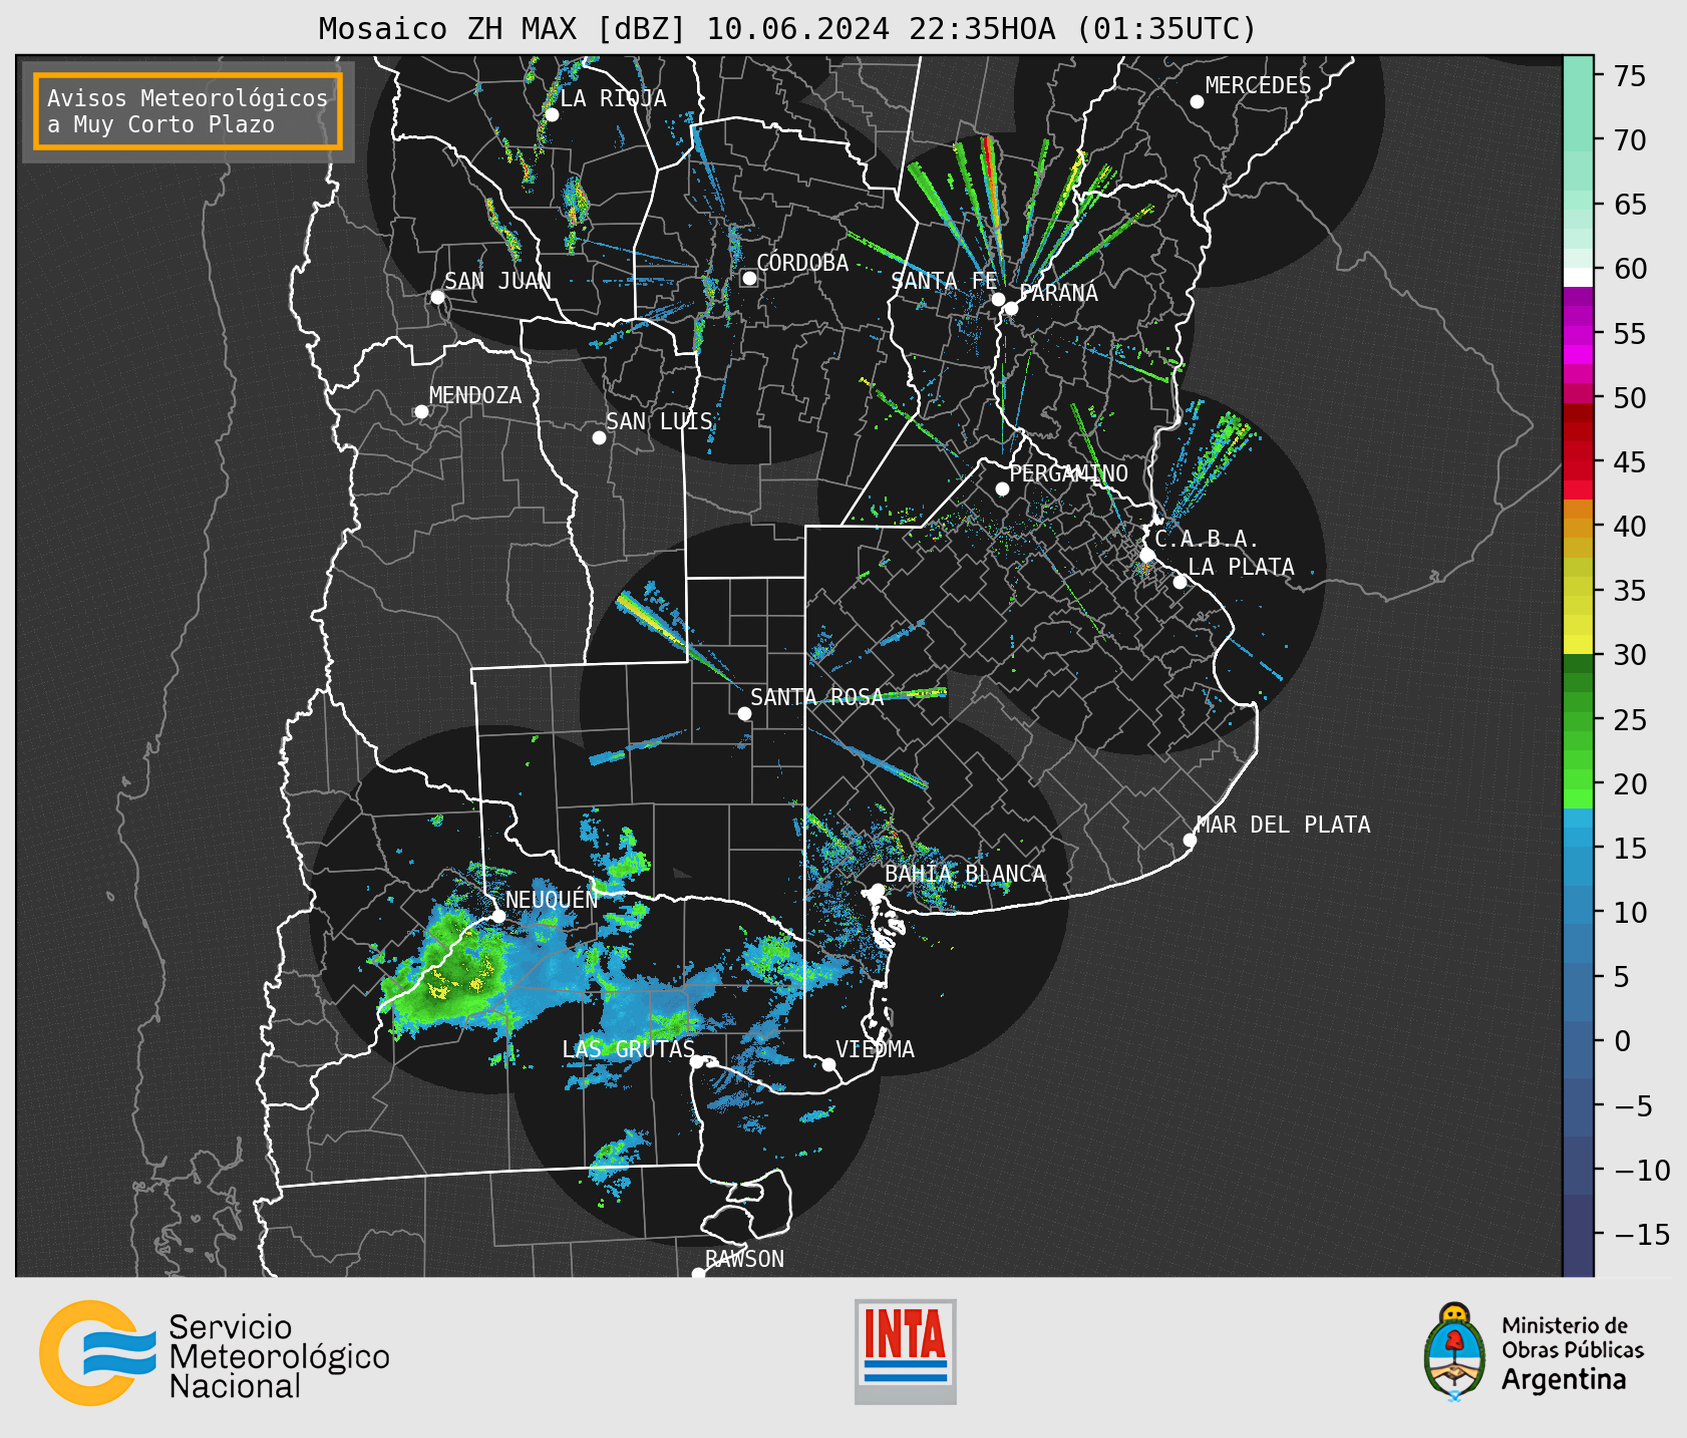Click the 30 dBZ yellow band on scale
Viewport: 1687px width, 1438px height.
[x=1578, y=645]
